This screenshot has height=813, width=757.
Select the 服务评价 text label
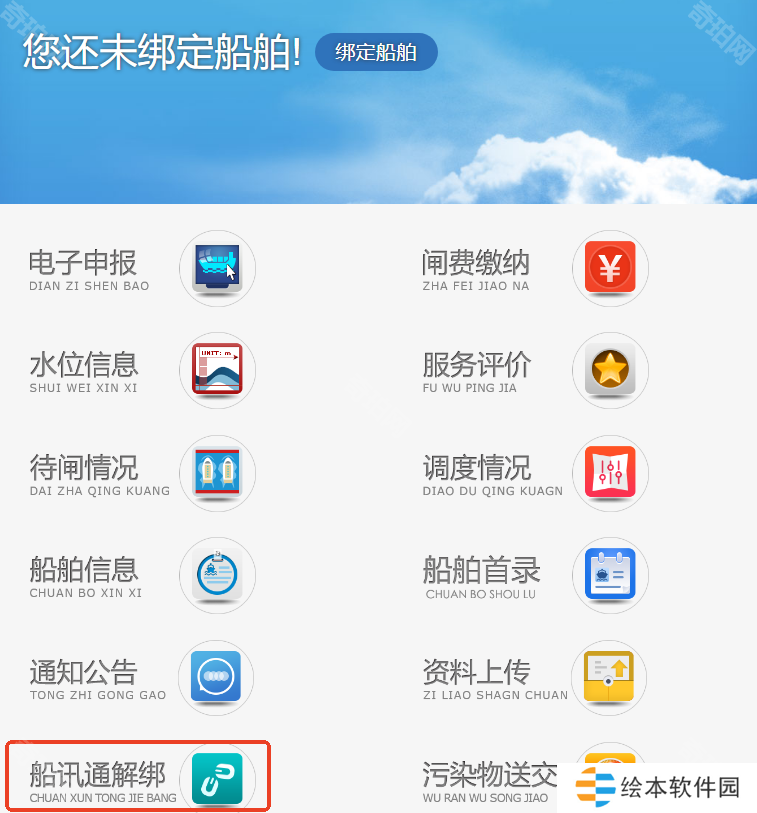tap(476, 365)
